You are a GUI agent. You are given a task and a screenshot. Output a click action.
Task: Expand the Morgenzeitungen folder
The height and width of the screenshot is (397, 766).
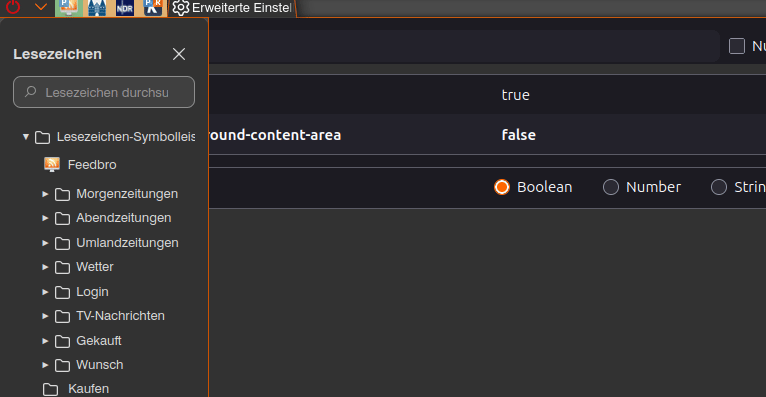pyautogui.click(x=45, y=194)
